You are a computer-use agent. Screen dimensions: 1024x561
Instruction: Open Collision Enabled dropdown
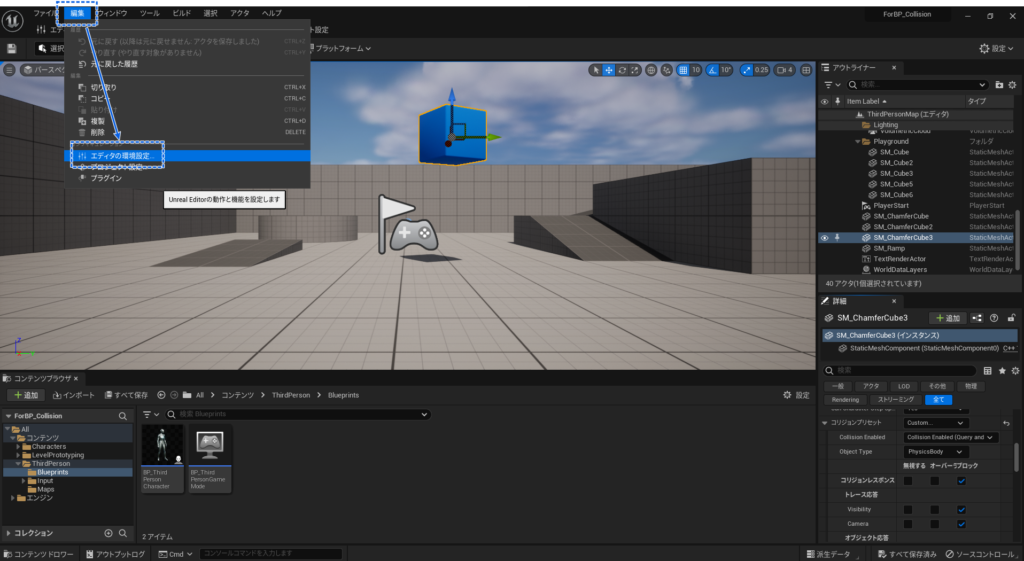pyautogui.click(x=950, y=438)
